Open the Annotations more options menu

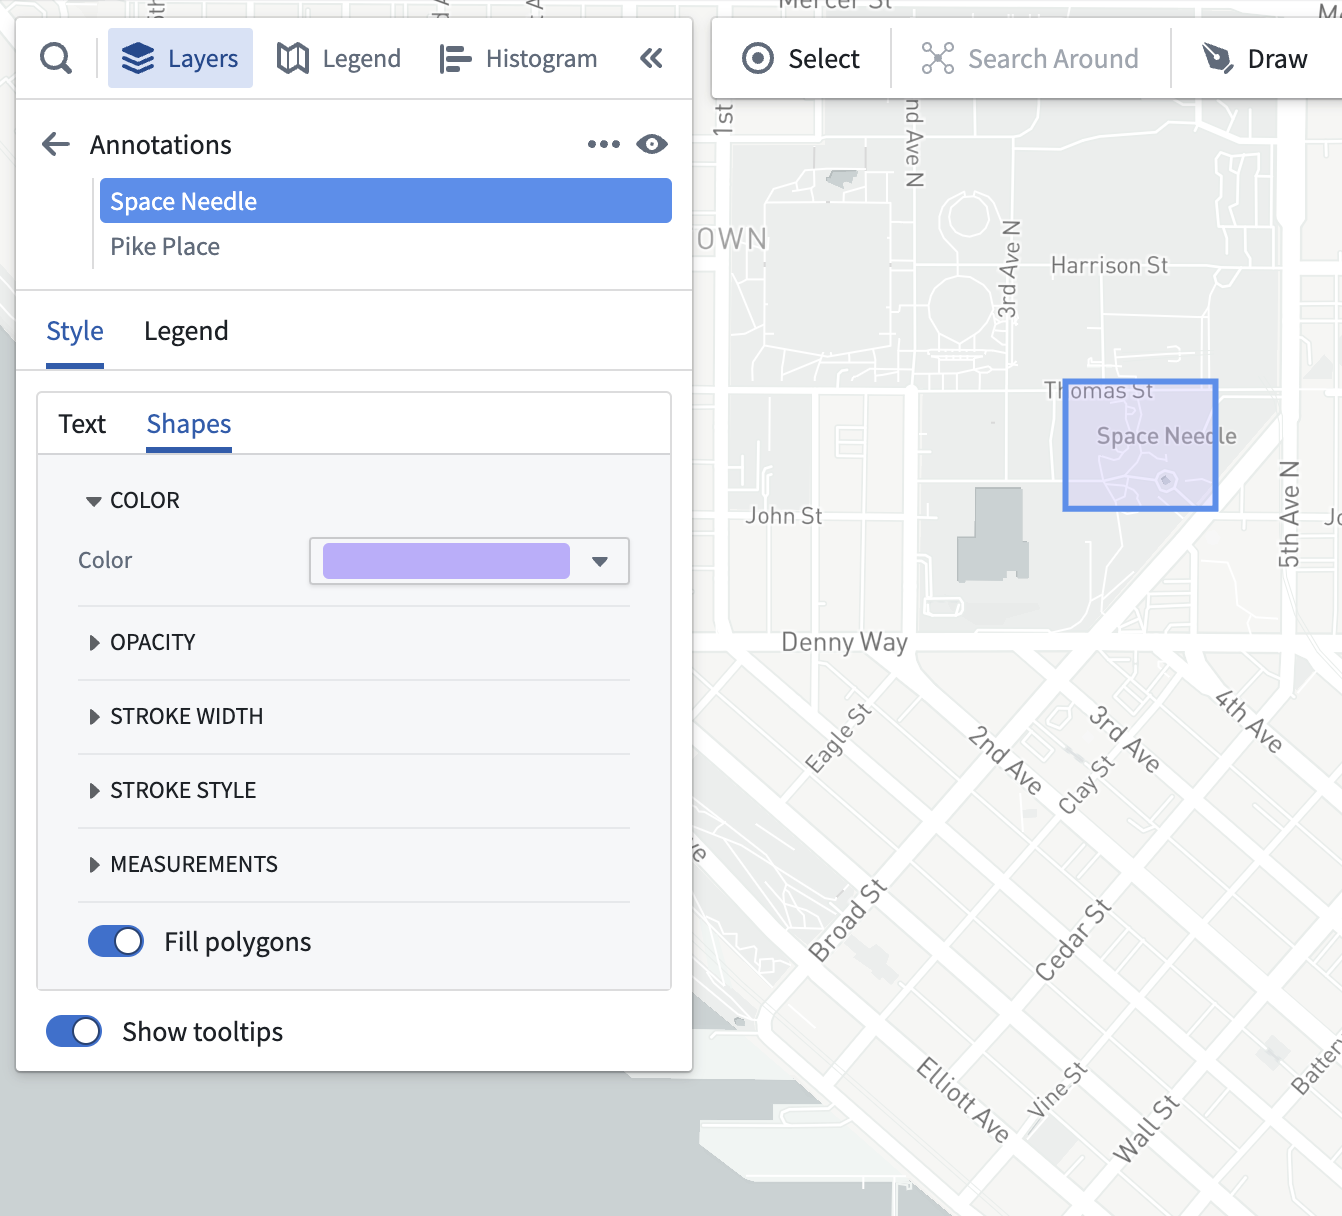(603, 145)
